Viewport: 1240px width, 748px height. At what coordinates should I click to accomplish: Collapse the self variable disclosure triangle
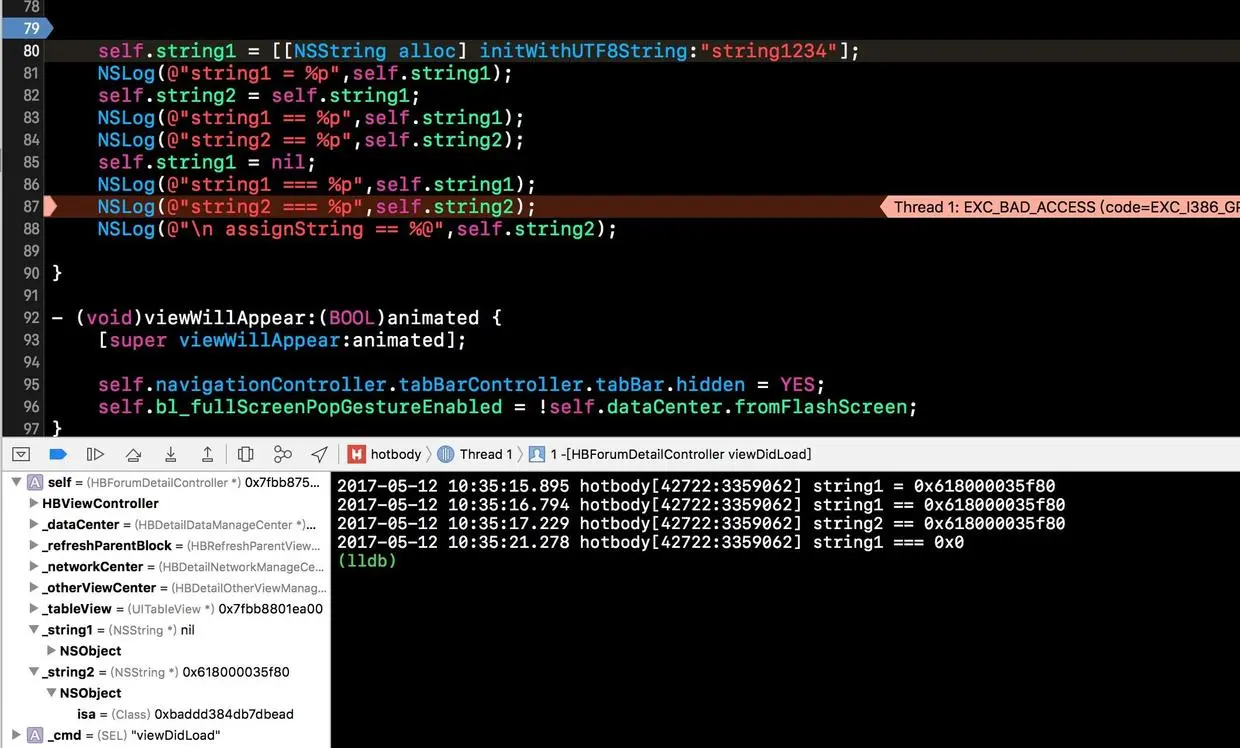[x=15, y=482]
